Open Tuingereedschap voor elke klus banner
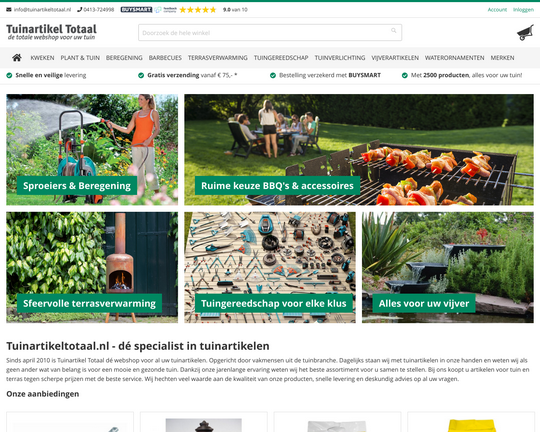This screenshot has height=432, width=540. pyautogui.click(x=270, y=267)
